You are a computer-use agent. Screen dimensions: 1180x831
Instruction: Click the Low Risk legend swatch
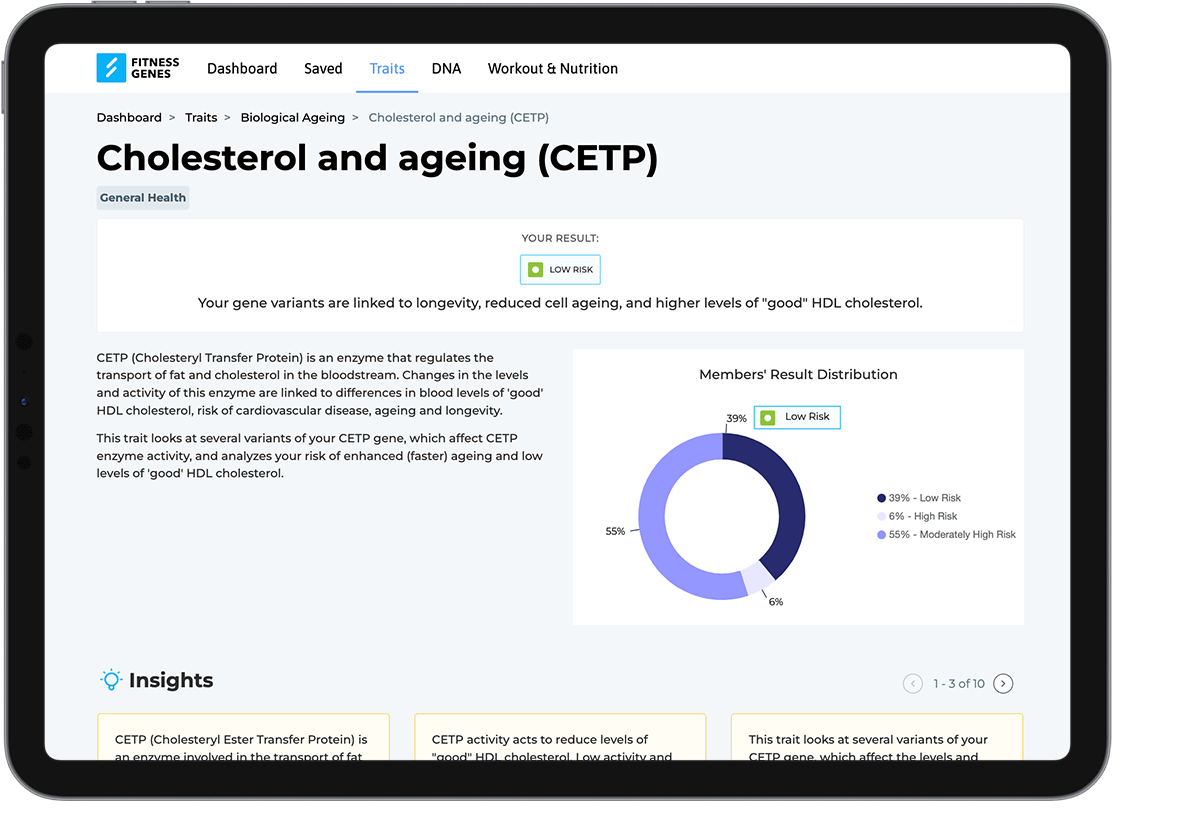[x=881, y=498]
